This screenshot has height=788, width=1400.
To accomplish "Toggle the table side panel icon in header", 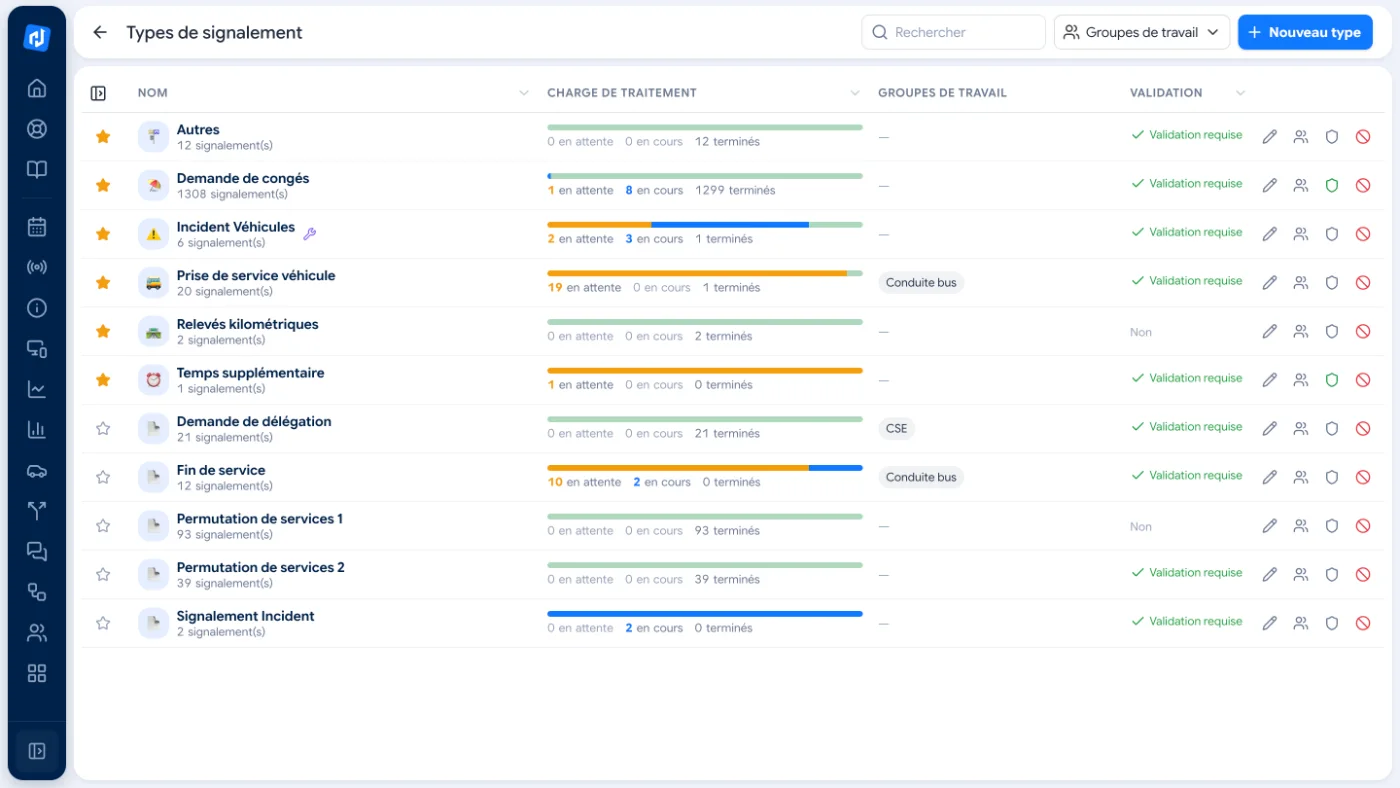I will pos(98,93).
